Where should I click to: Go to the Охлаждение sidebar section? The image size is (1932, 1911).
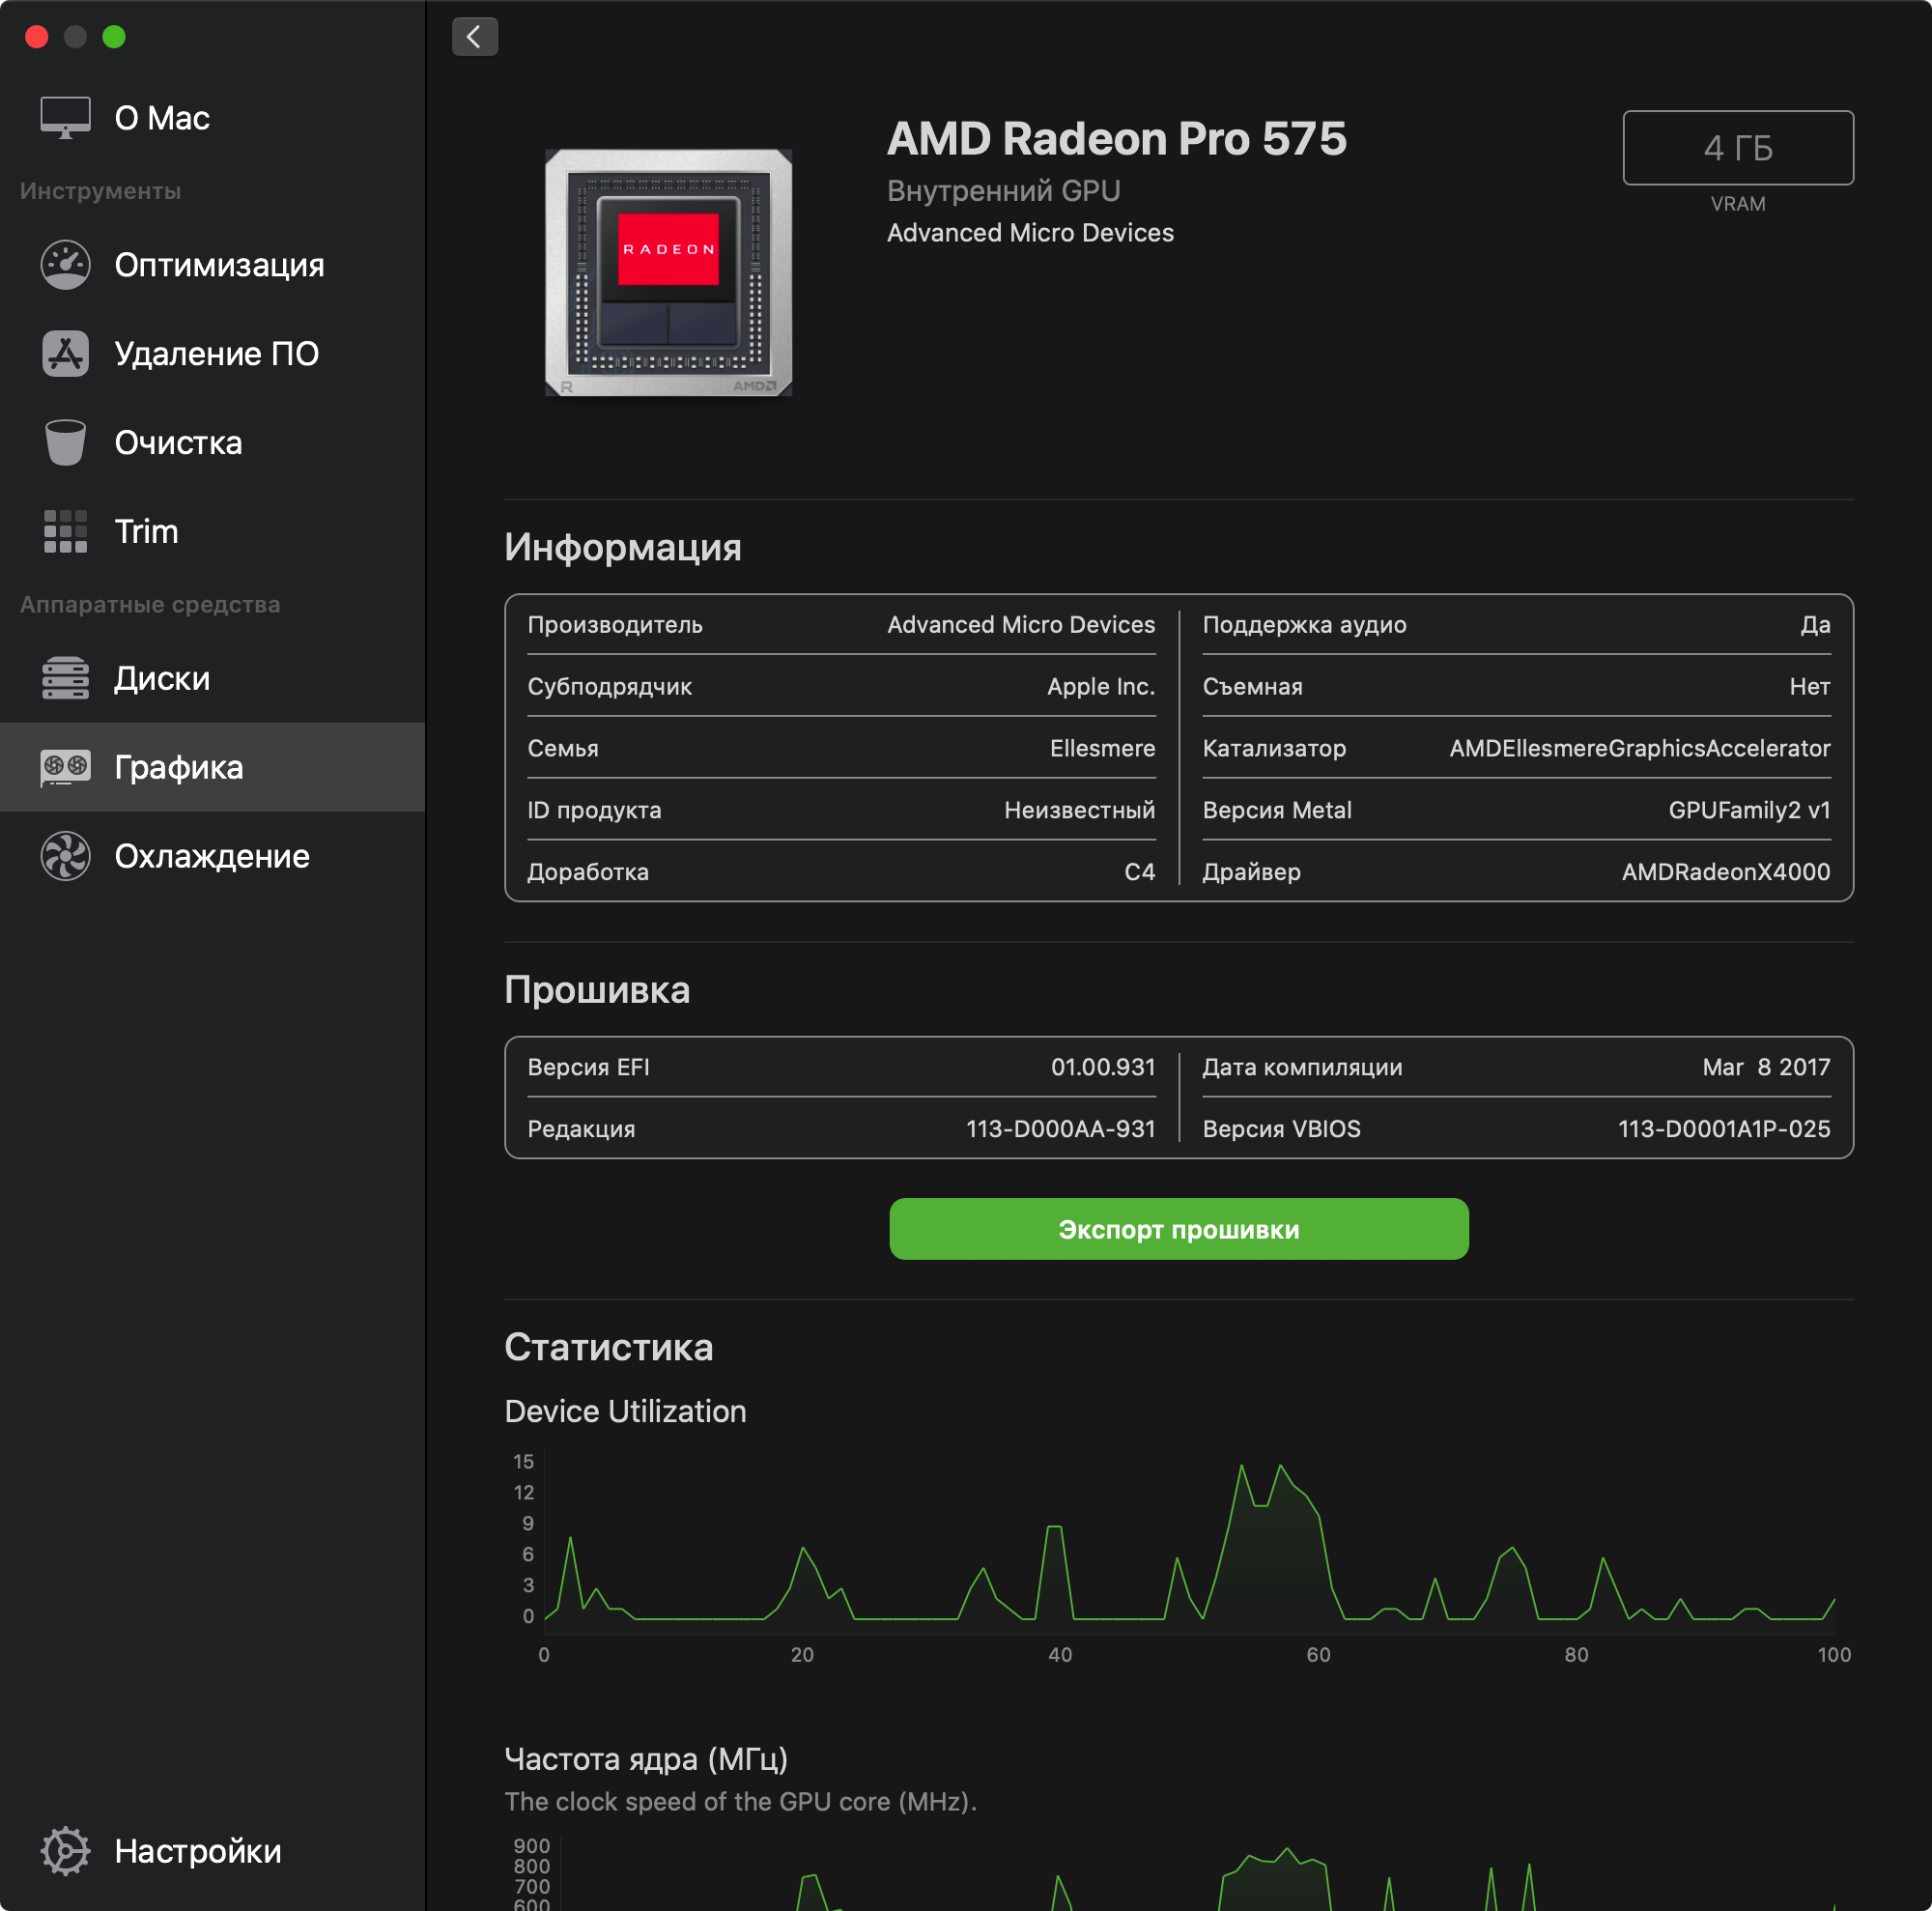point(211,857)
